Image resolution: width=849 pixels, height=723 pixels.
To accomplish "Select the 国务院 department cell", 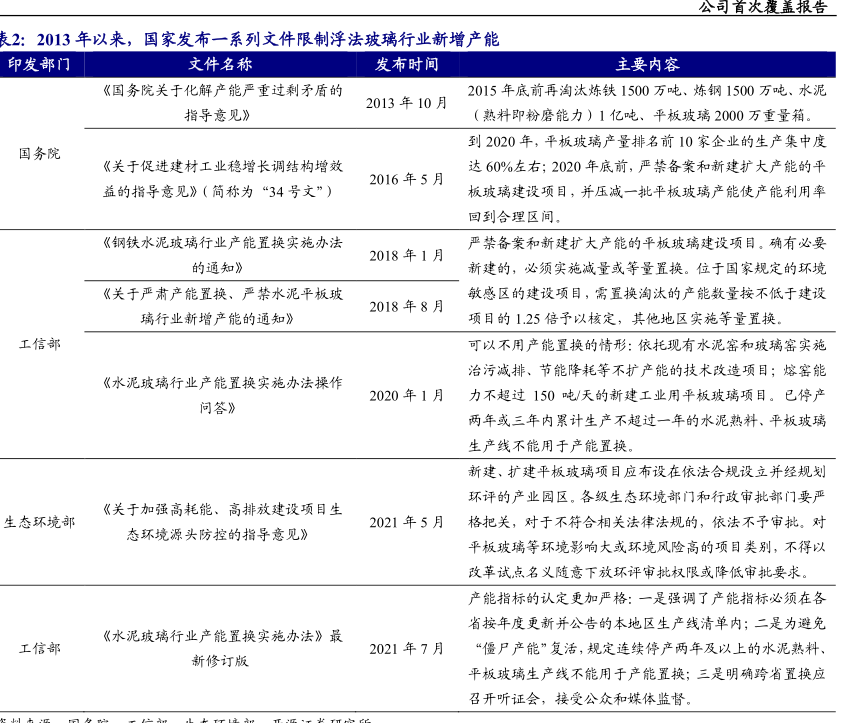I will pyautogui.click(x=39, y=153).
